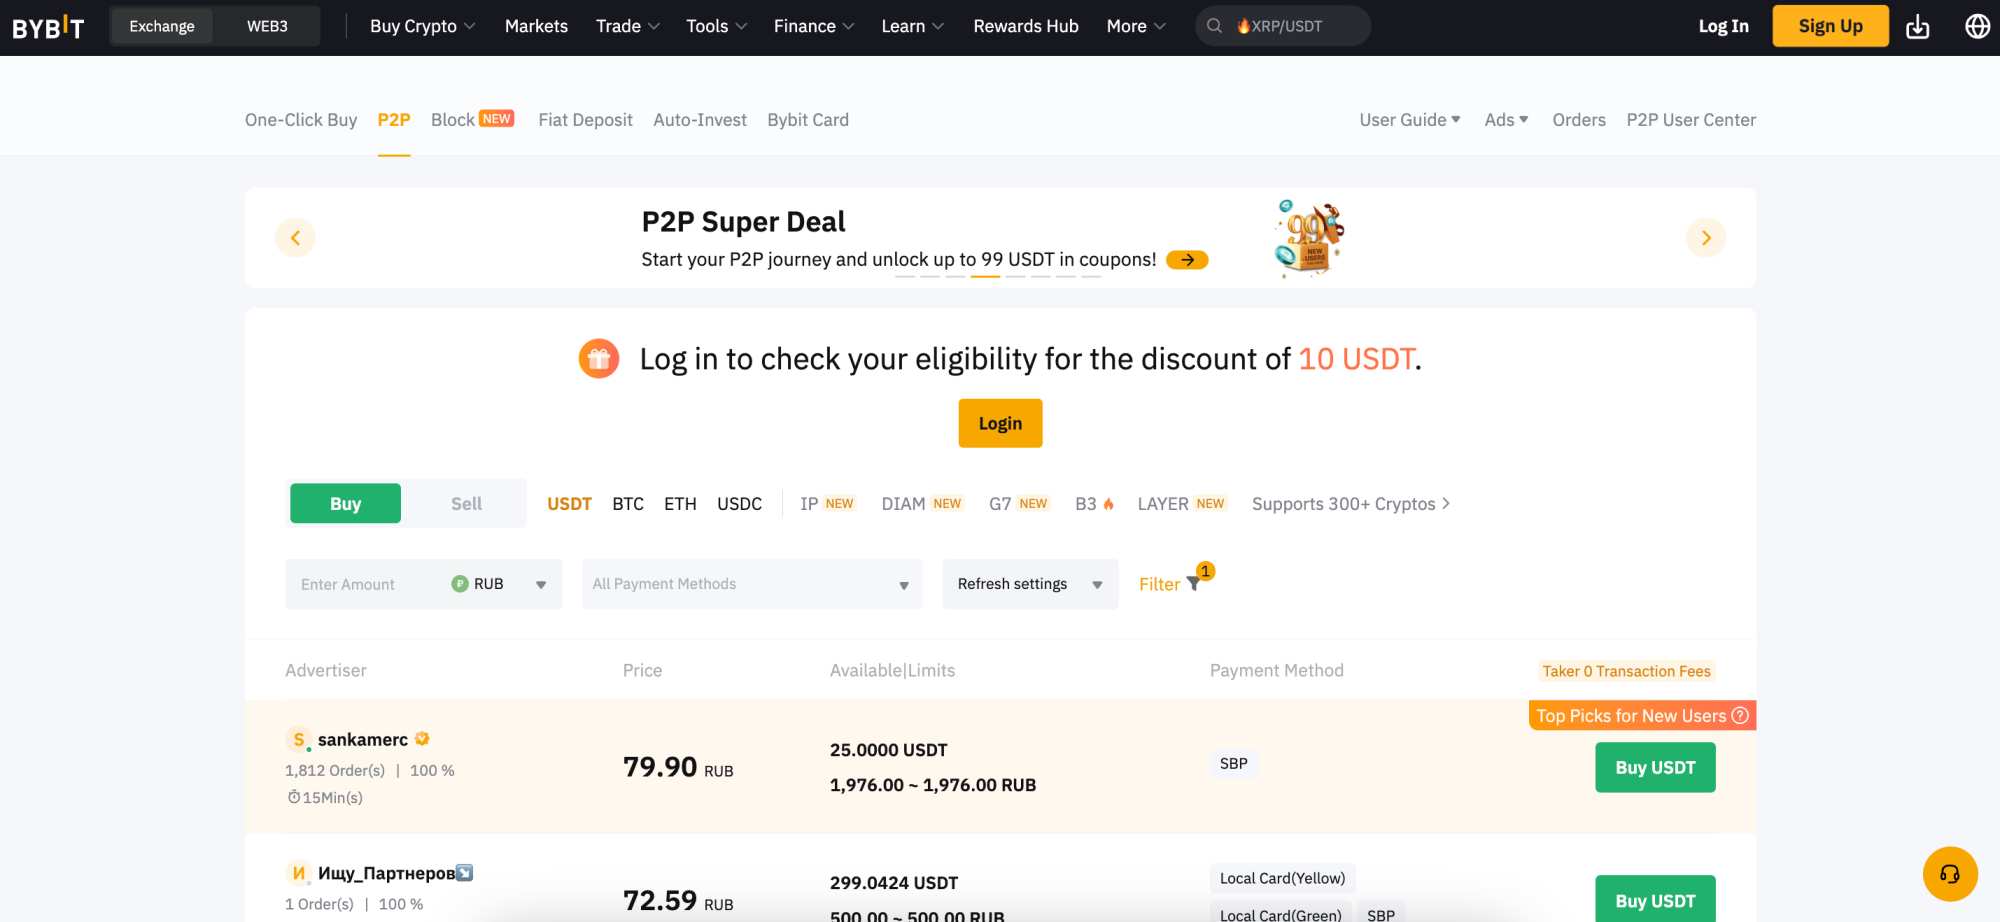Click the globe language icon

pos(1977,26)
